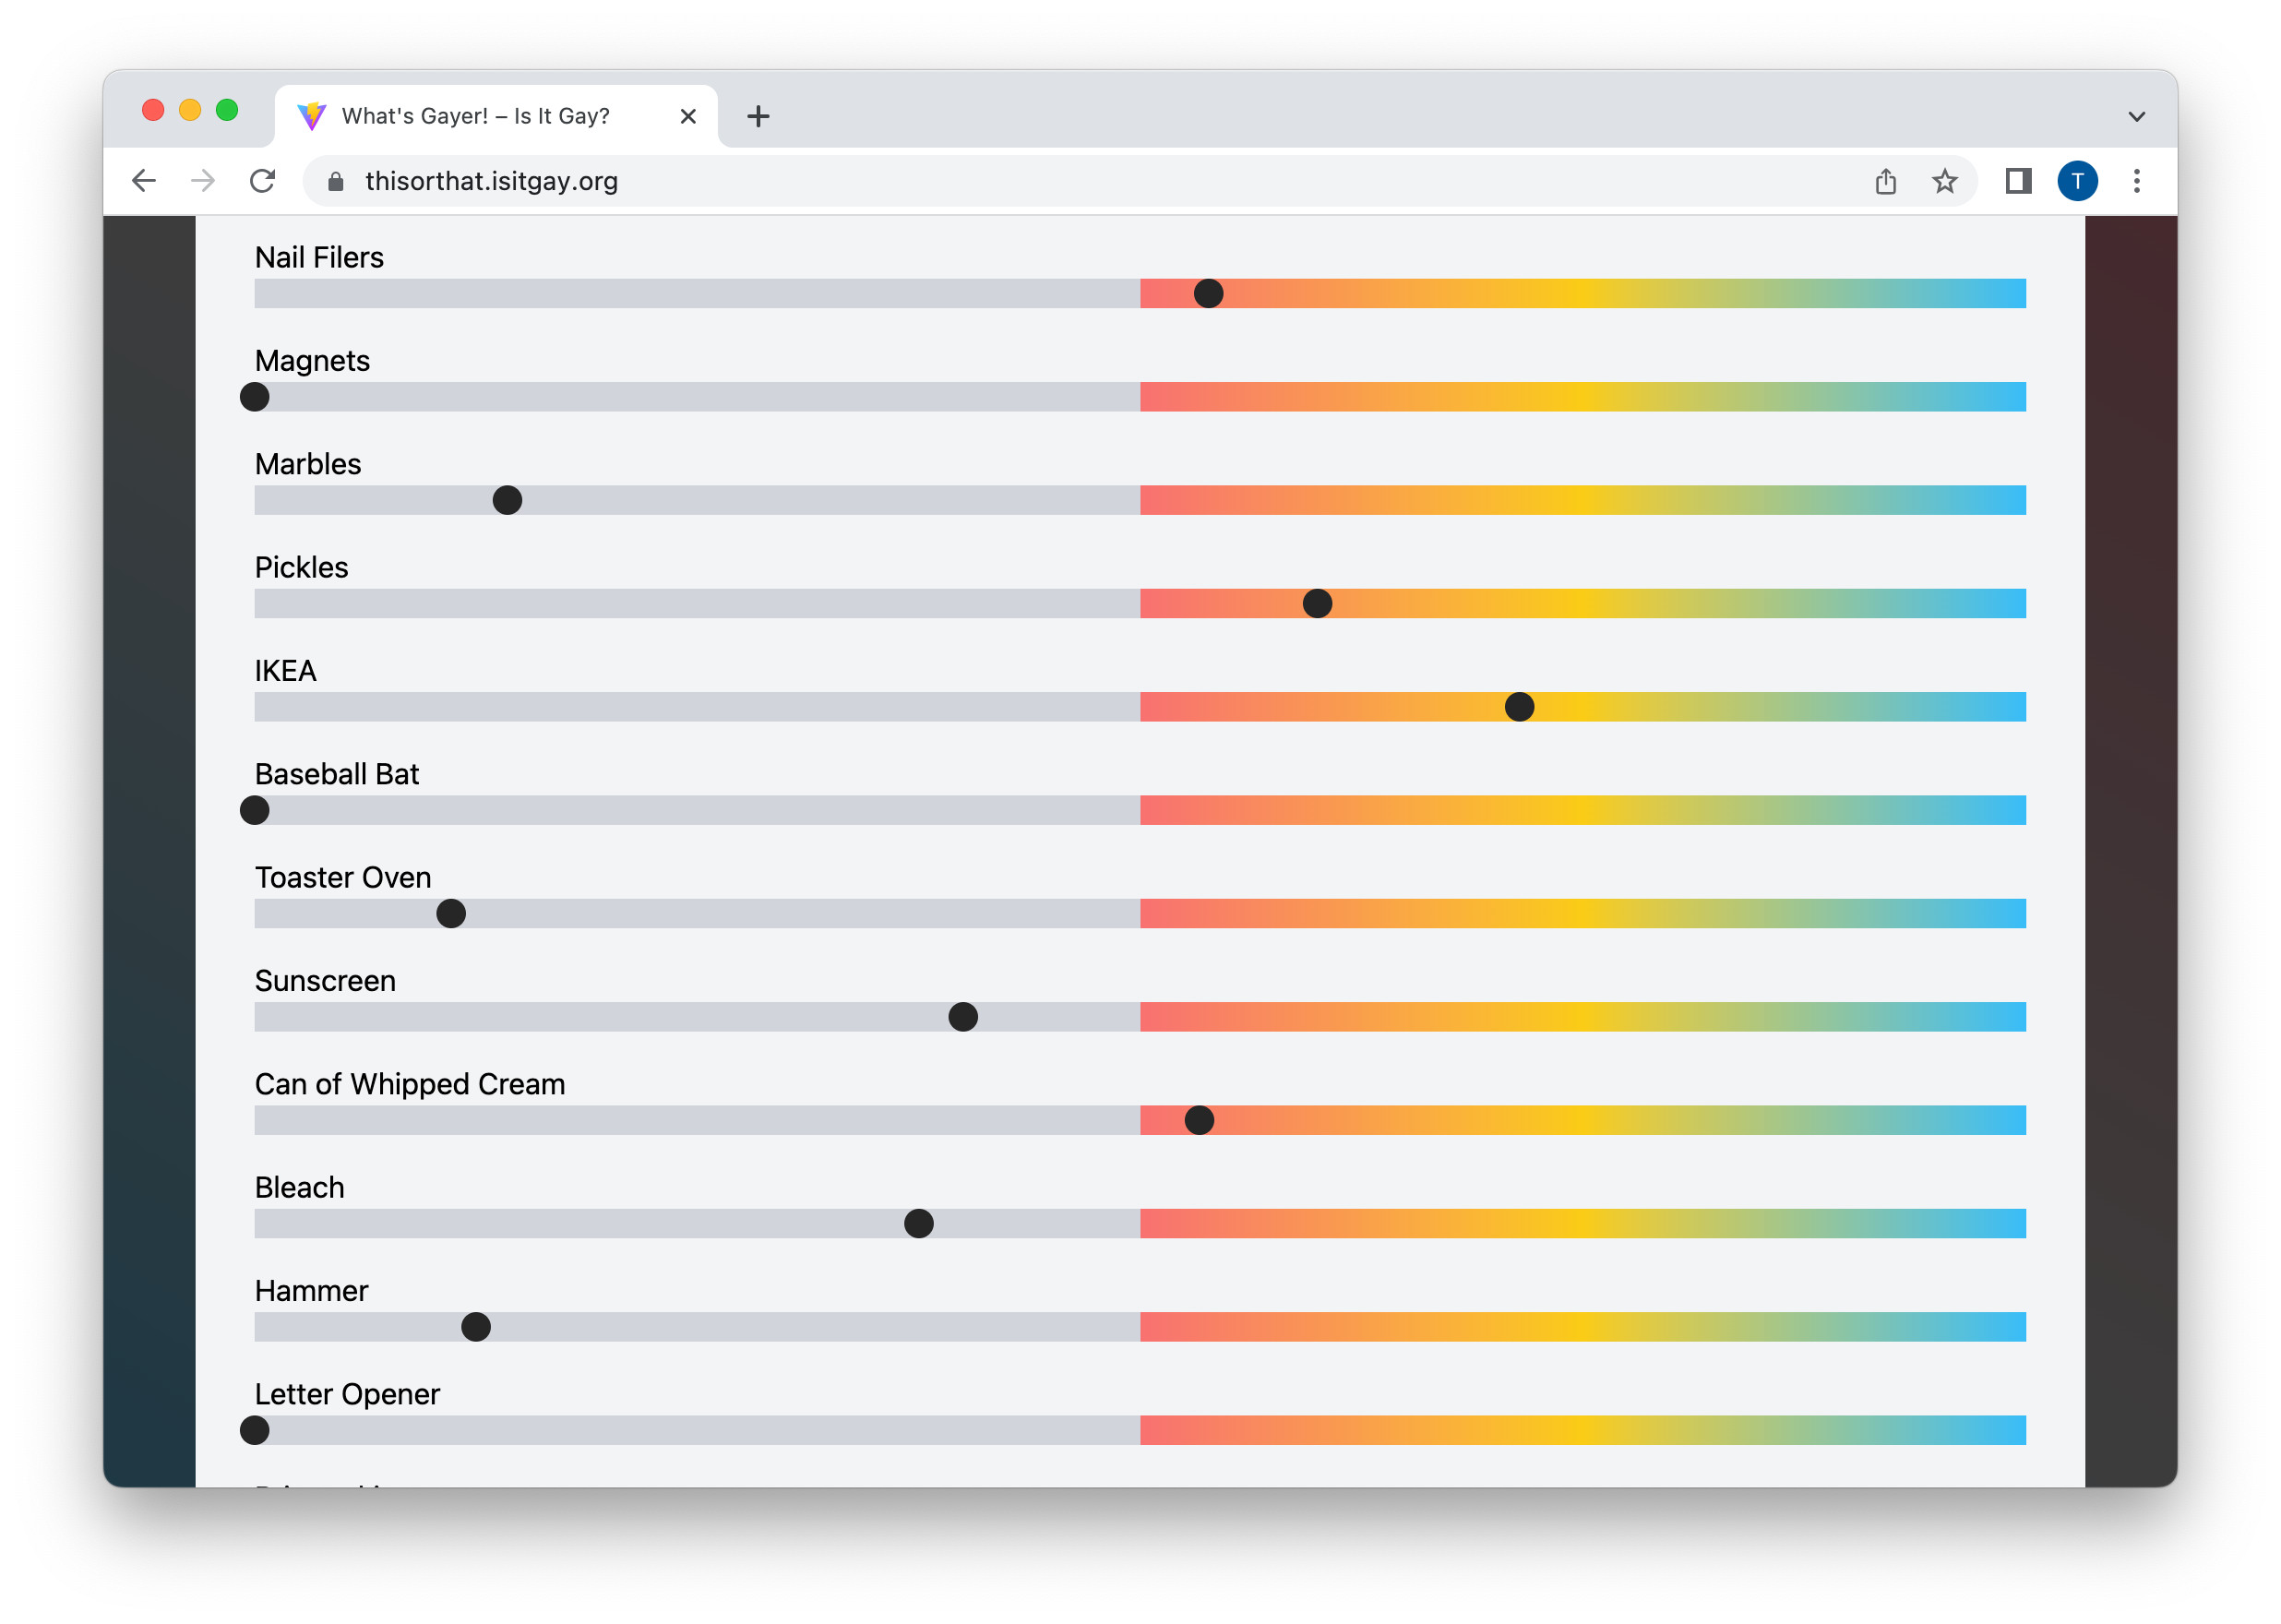
Task: Click the Magnets slider knob
Action: (x=255, y=397)
